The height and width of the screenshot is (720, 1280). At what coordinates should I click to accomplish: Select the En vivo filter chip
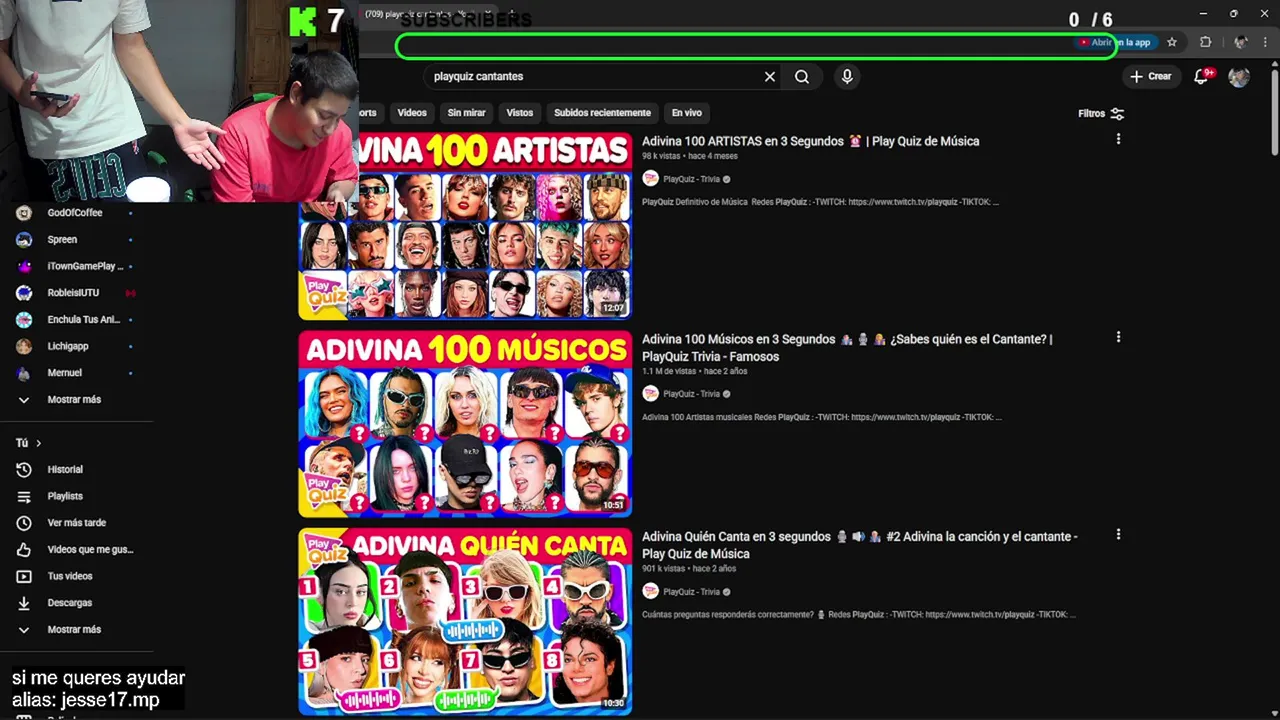coord(687,113)
